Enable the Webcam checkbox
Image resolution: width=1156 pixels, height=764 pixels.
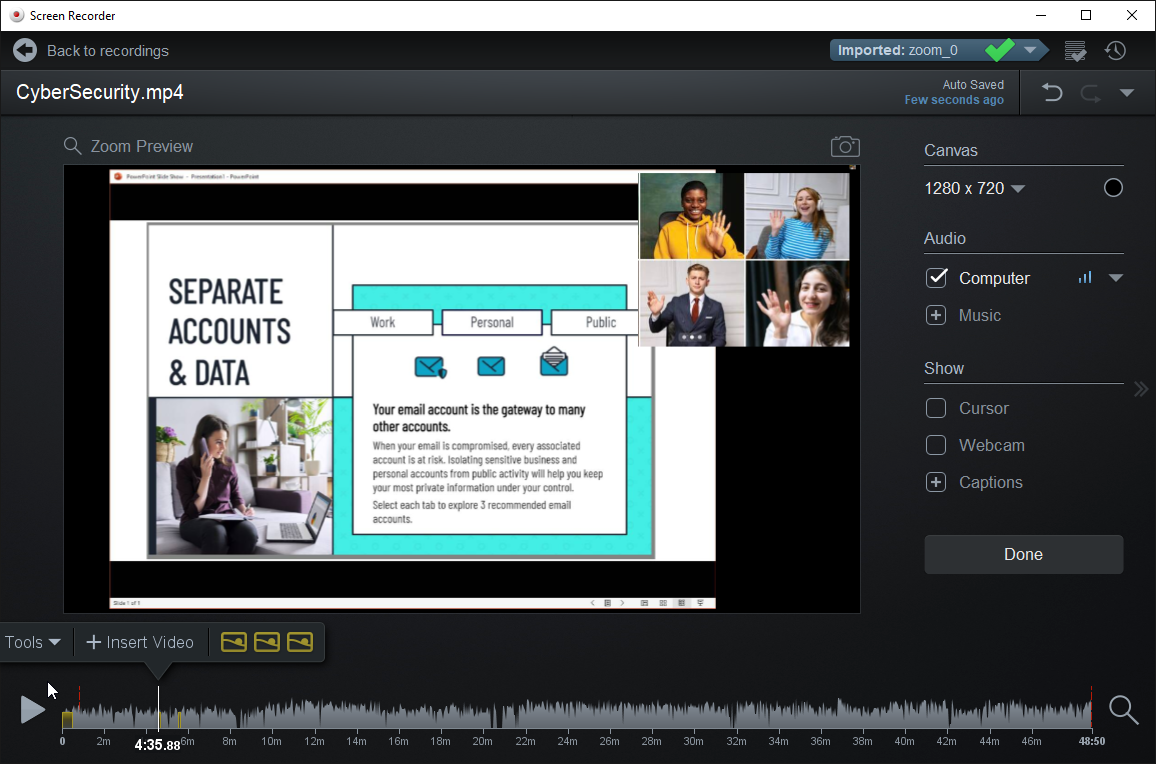pos(936,445)
